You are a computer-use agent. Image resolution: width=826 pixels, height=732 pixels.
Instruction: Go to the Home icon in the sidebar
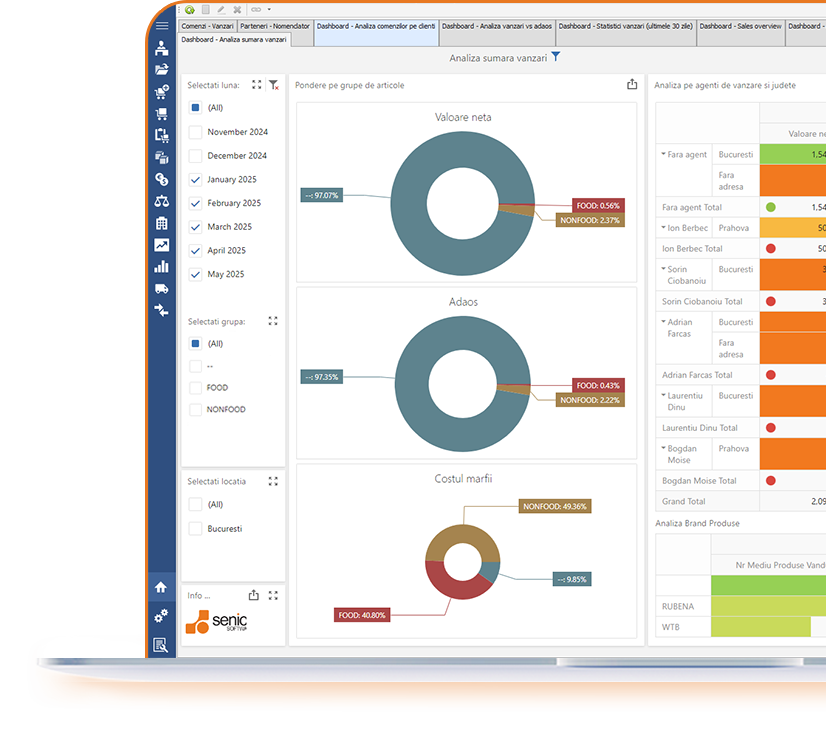[x=161, y=587]
